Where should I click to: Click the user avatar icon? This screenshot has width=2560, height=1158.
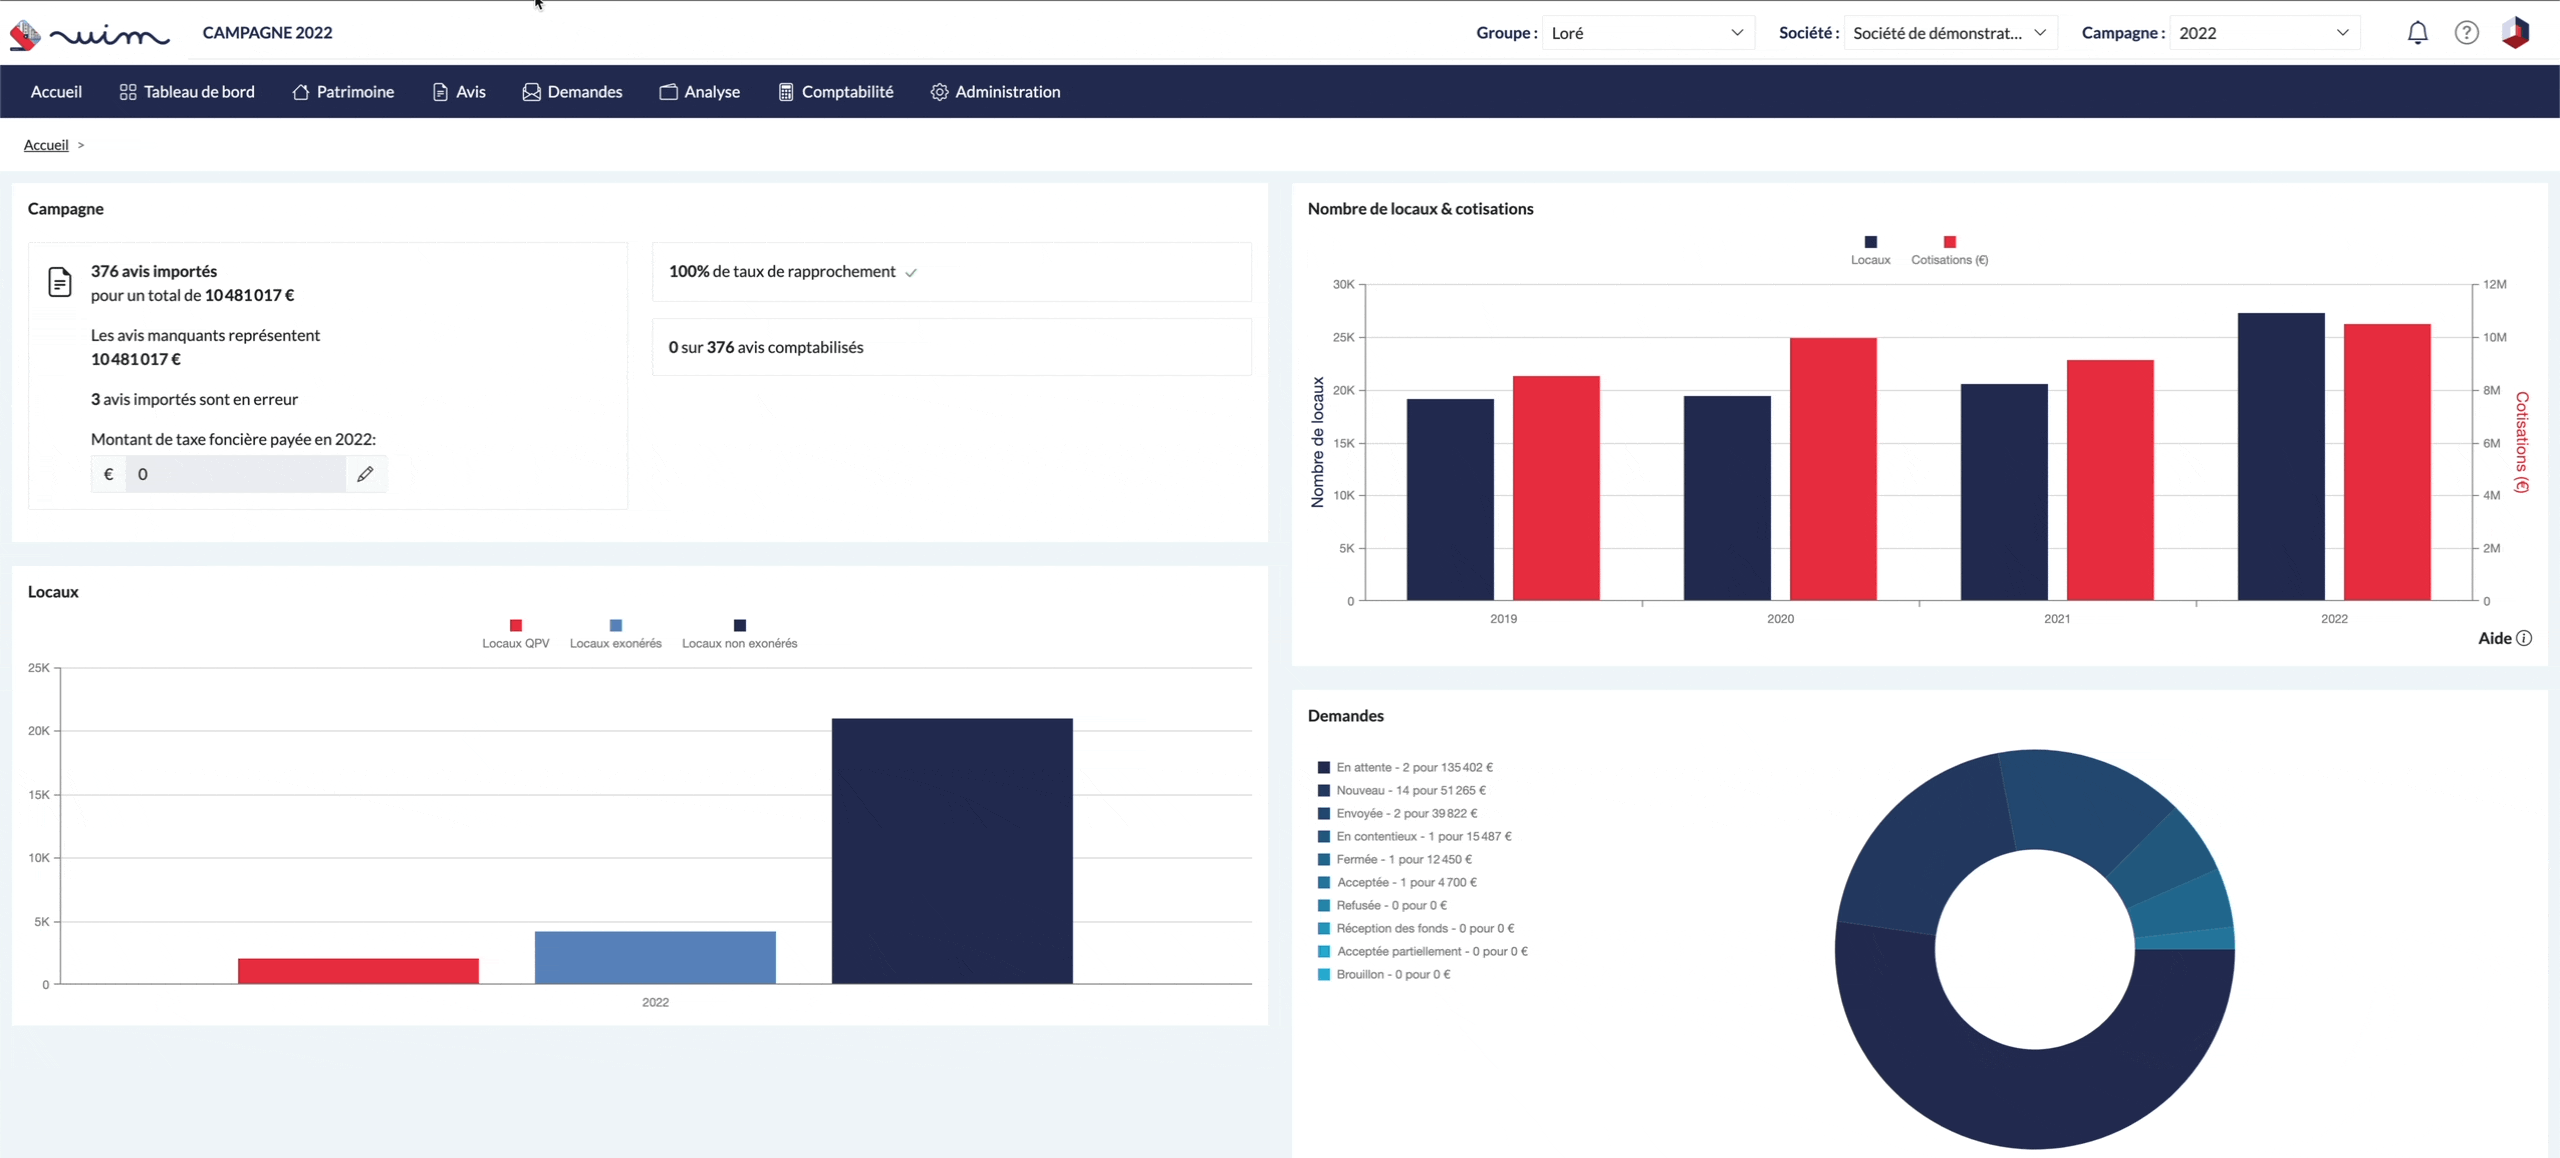[x=2515, y=33]
